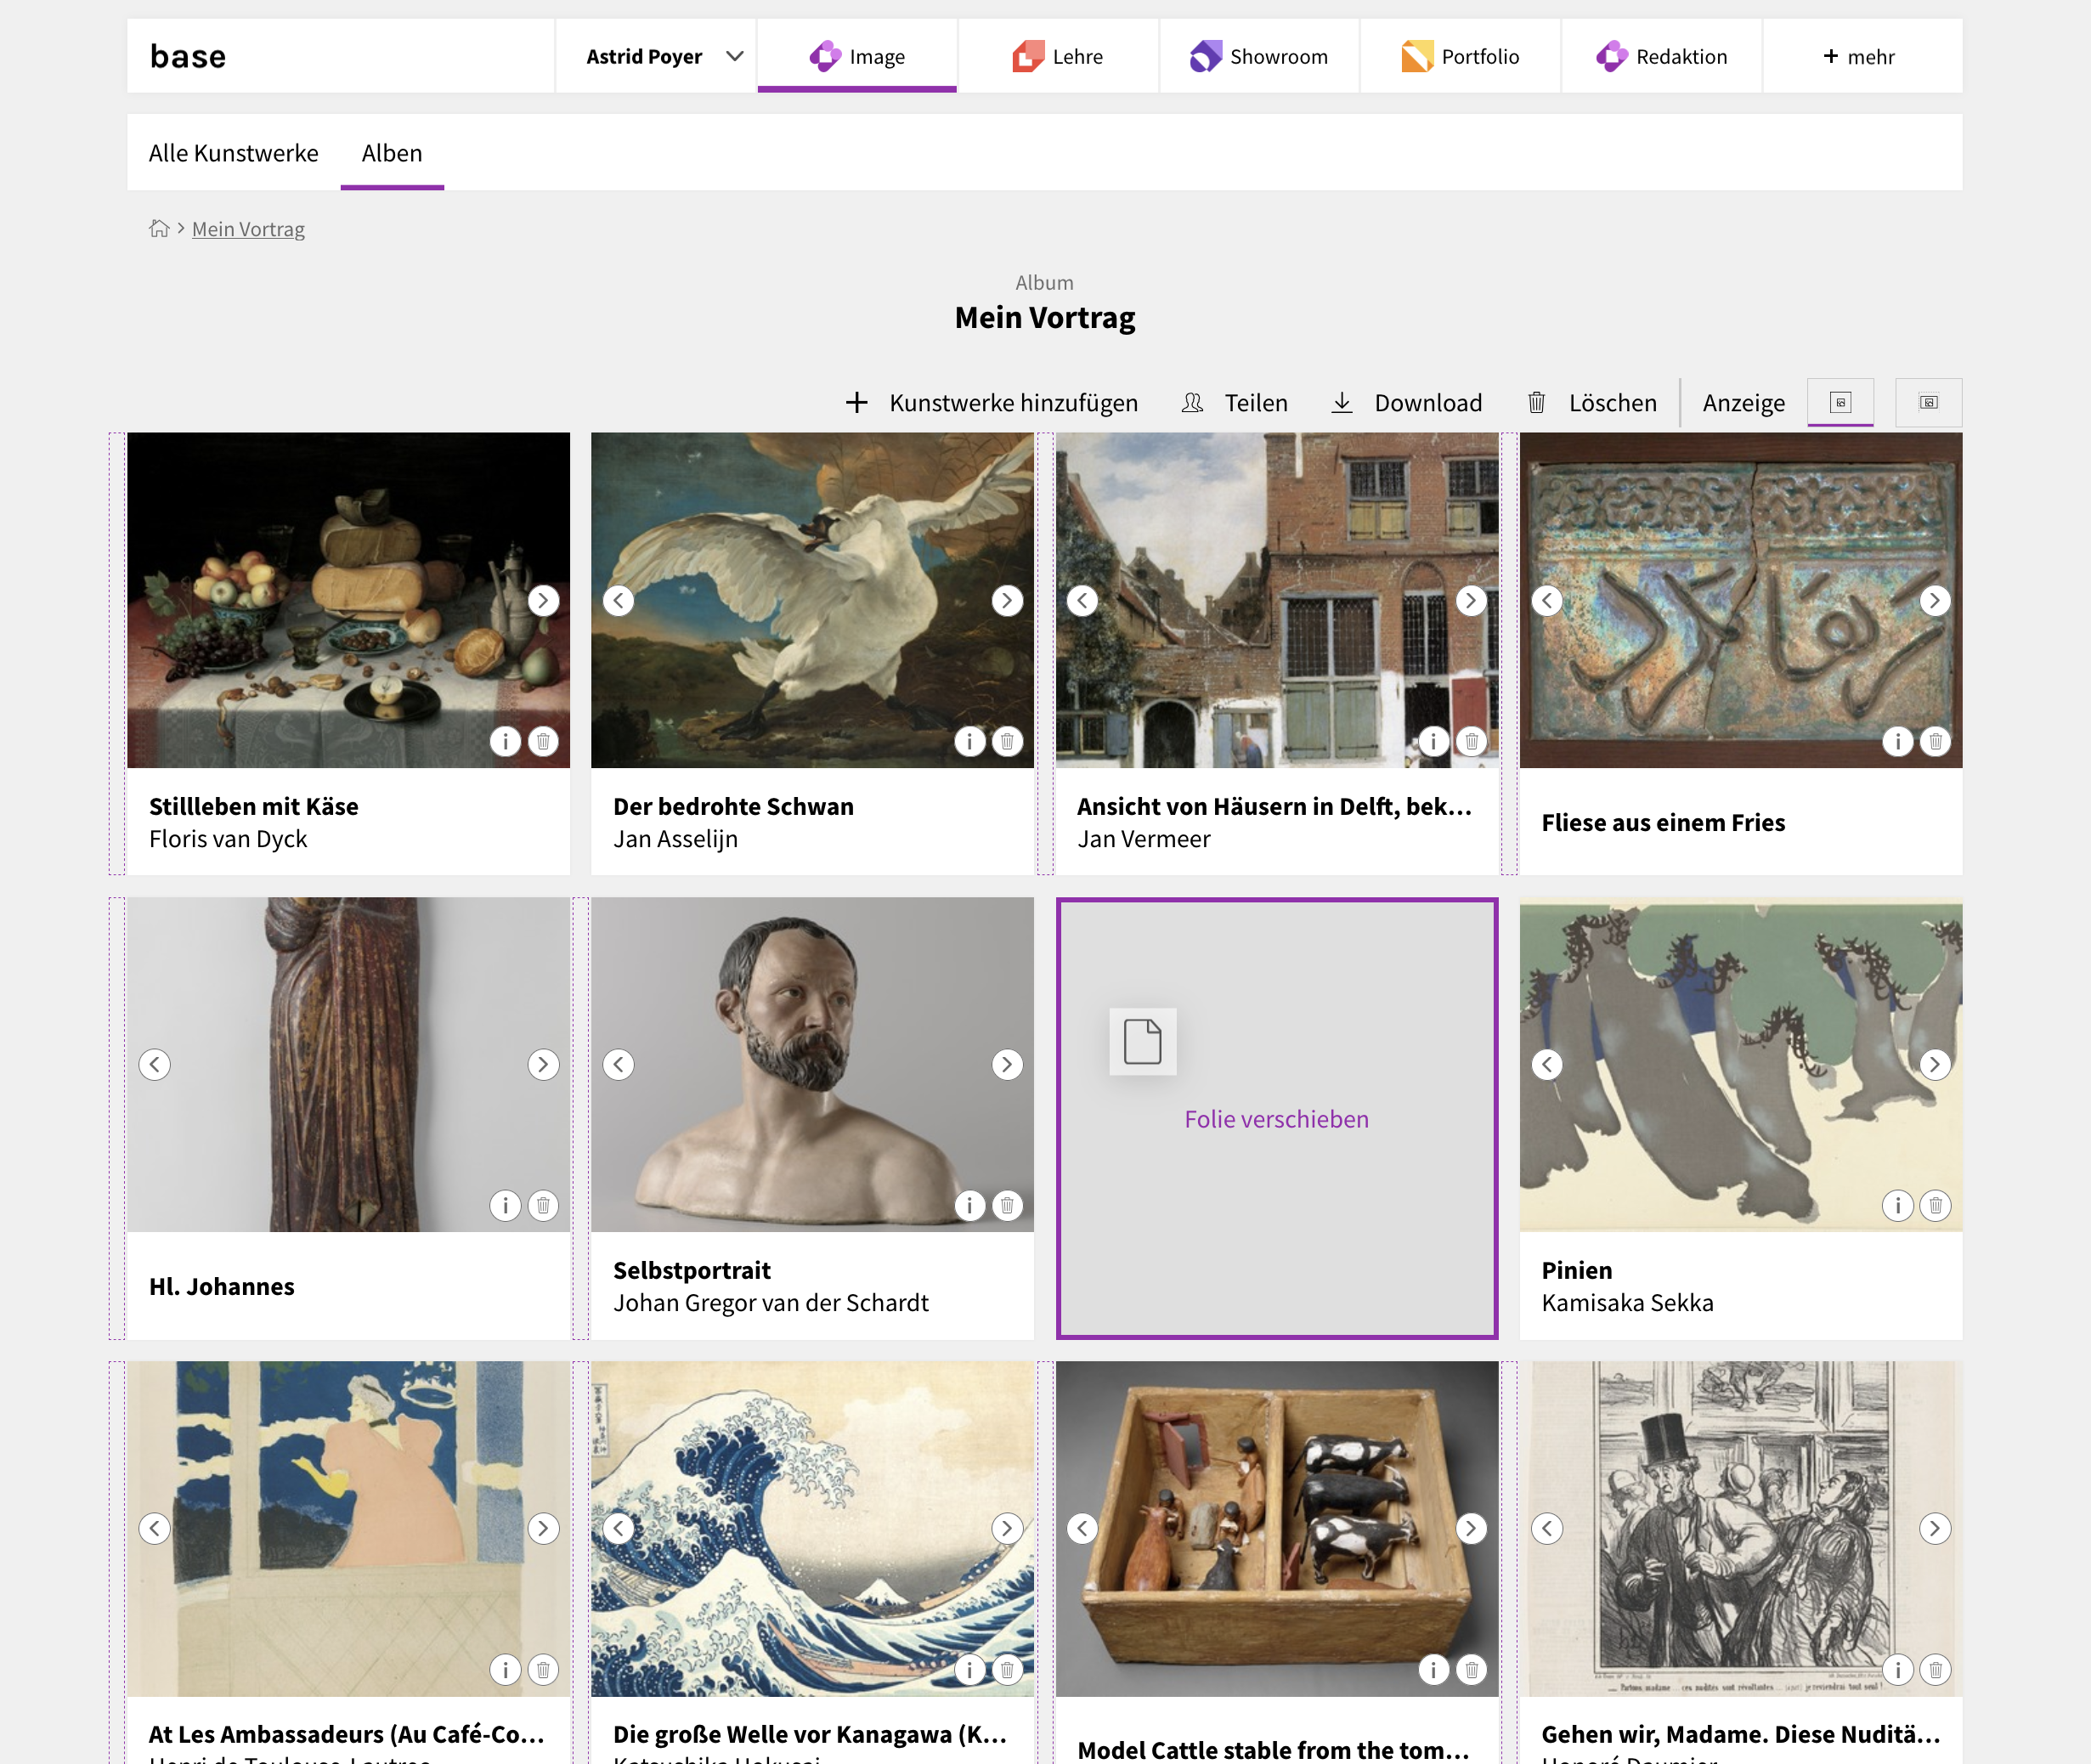2091x1764 pixels.
Task: Click the home breadcrumb icon
Action: tap(159, 229)
